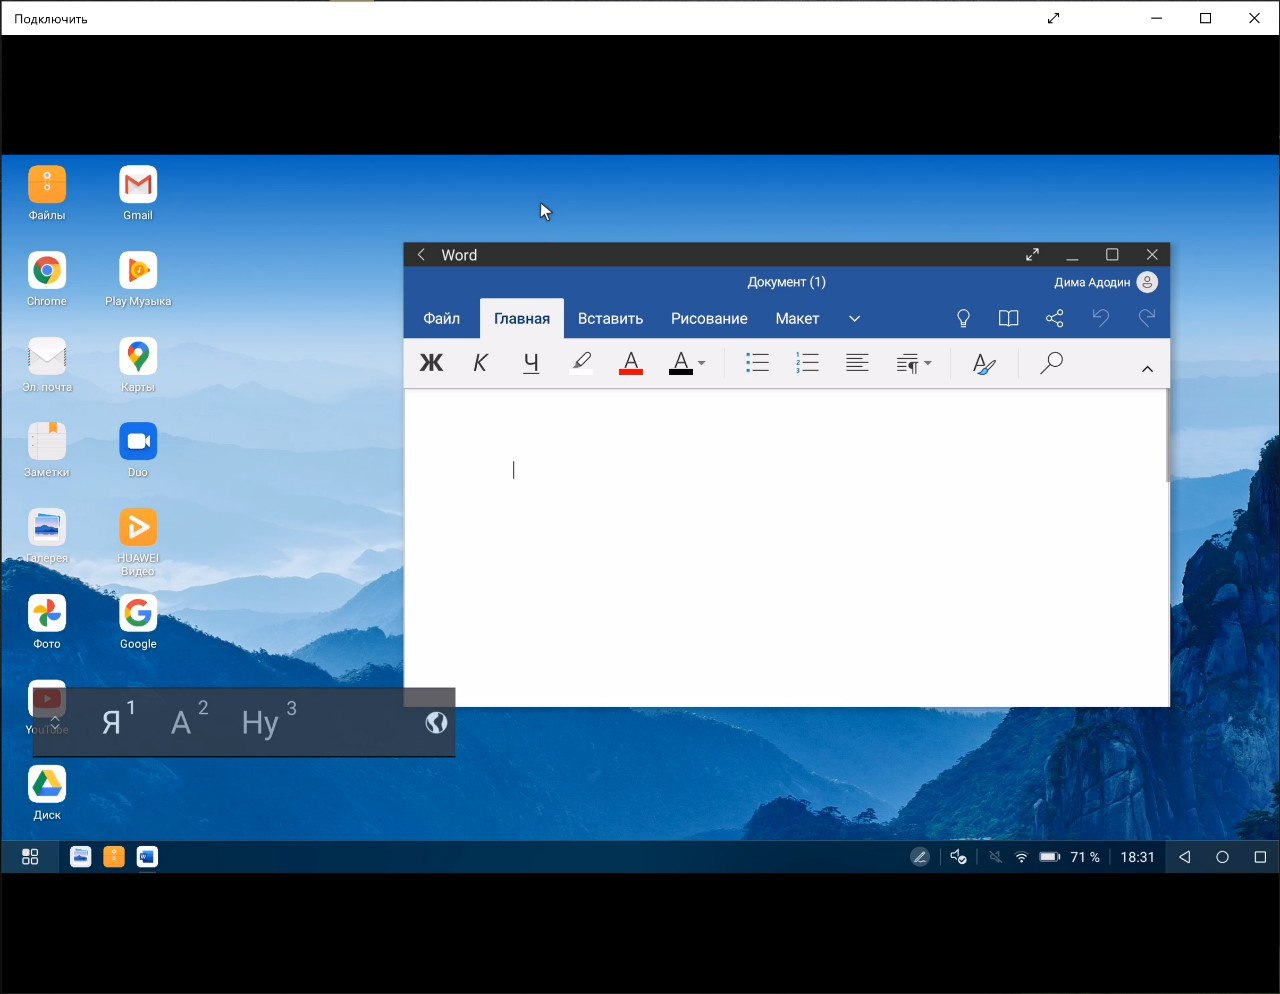This screenshot has height=994, width=1280.
Task: Toggle italic К formatting
Action: pos(480,363)
